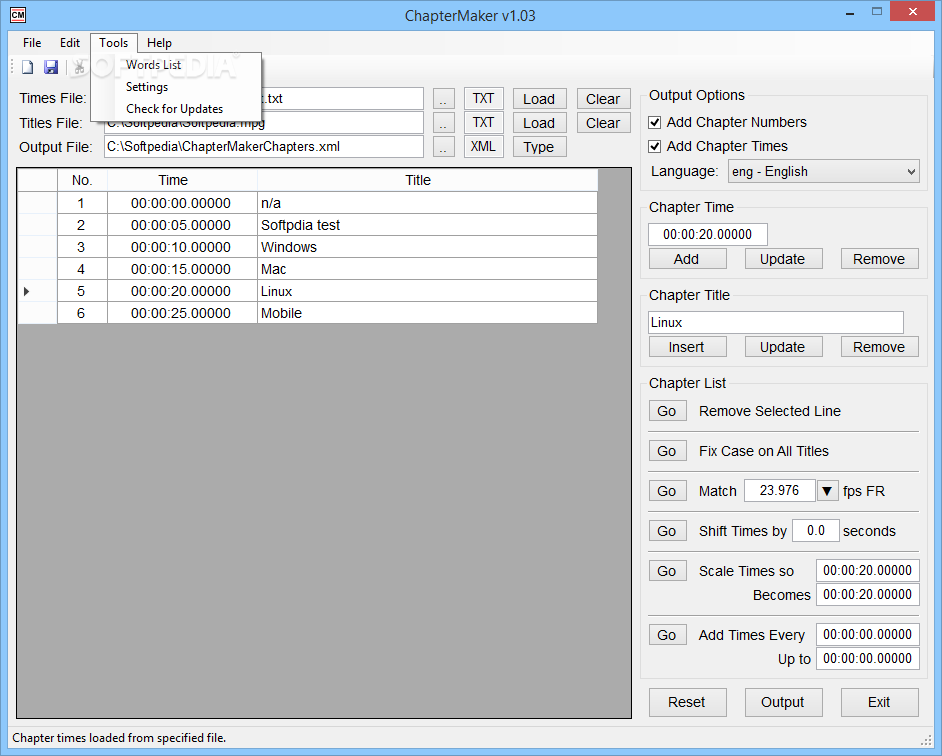The width and height of the screenshot is (942, 756).
Task: Click browse button for Times File
Action: tap(443, 99)
